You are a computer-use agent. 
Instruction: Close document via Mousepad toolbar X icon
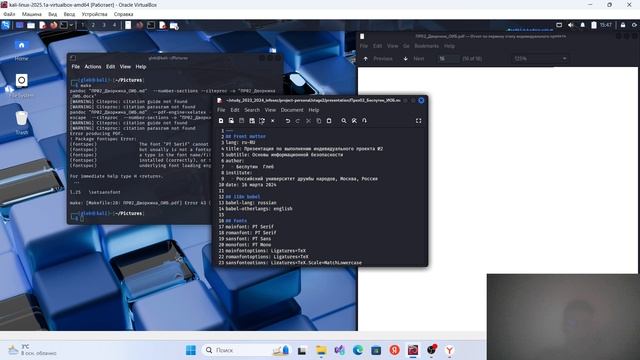point(273,121)
